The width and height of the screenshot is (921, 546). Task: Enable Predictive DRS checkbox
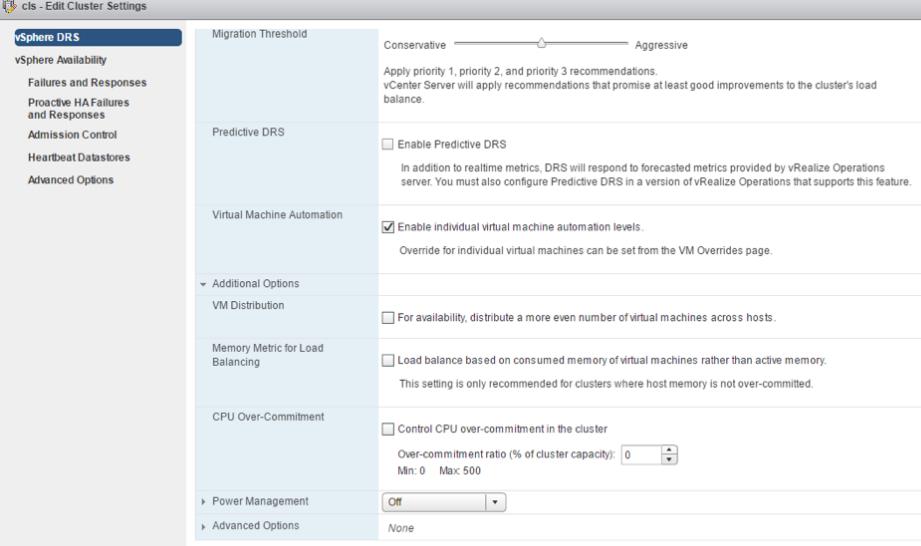[x=389, y=144]
